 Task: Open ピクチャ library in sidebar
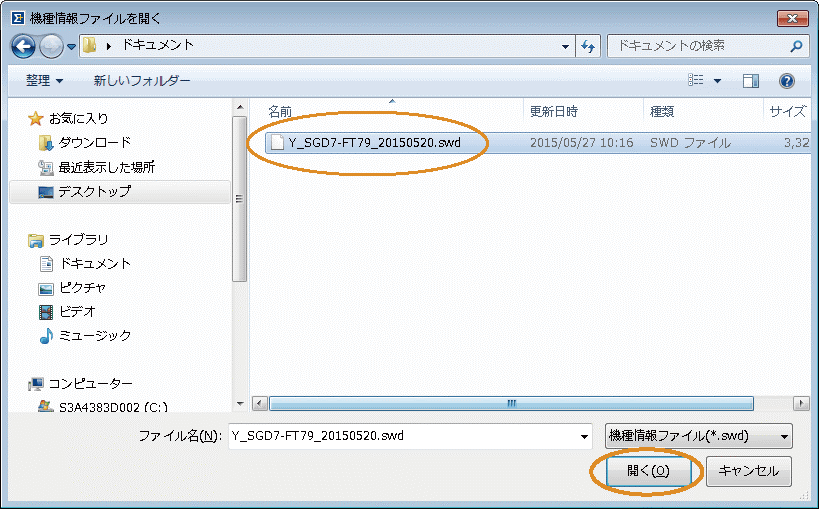73,287
